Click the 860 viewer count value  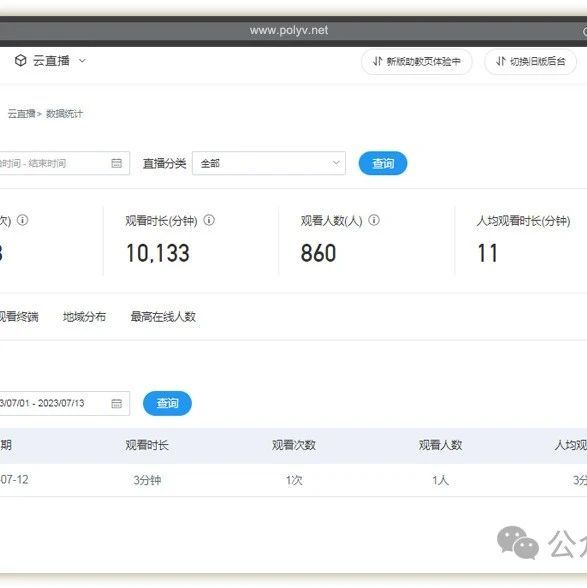[x=318, y=253]
